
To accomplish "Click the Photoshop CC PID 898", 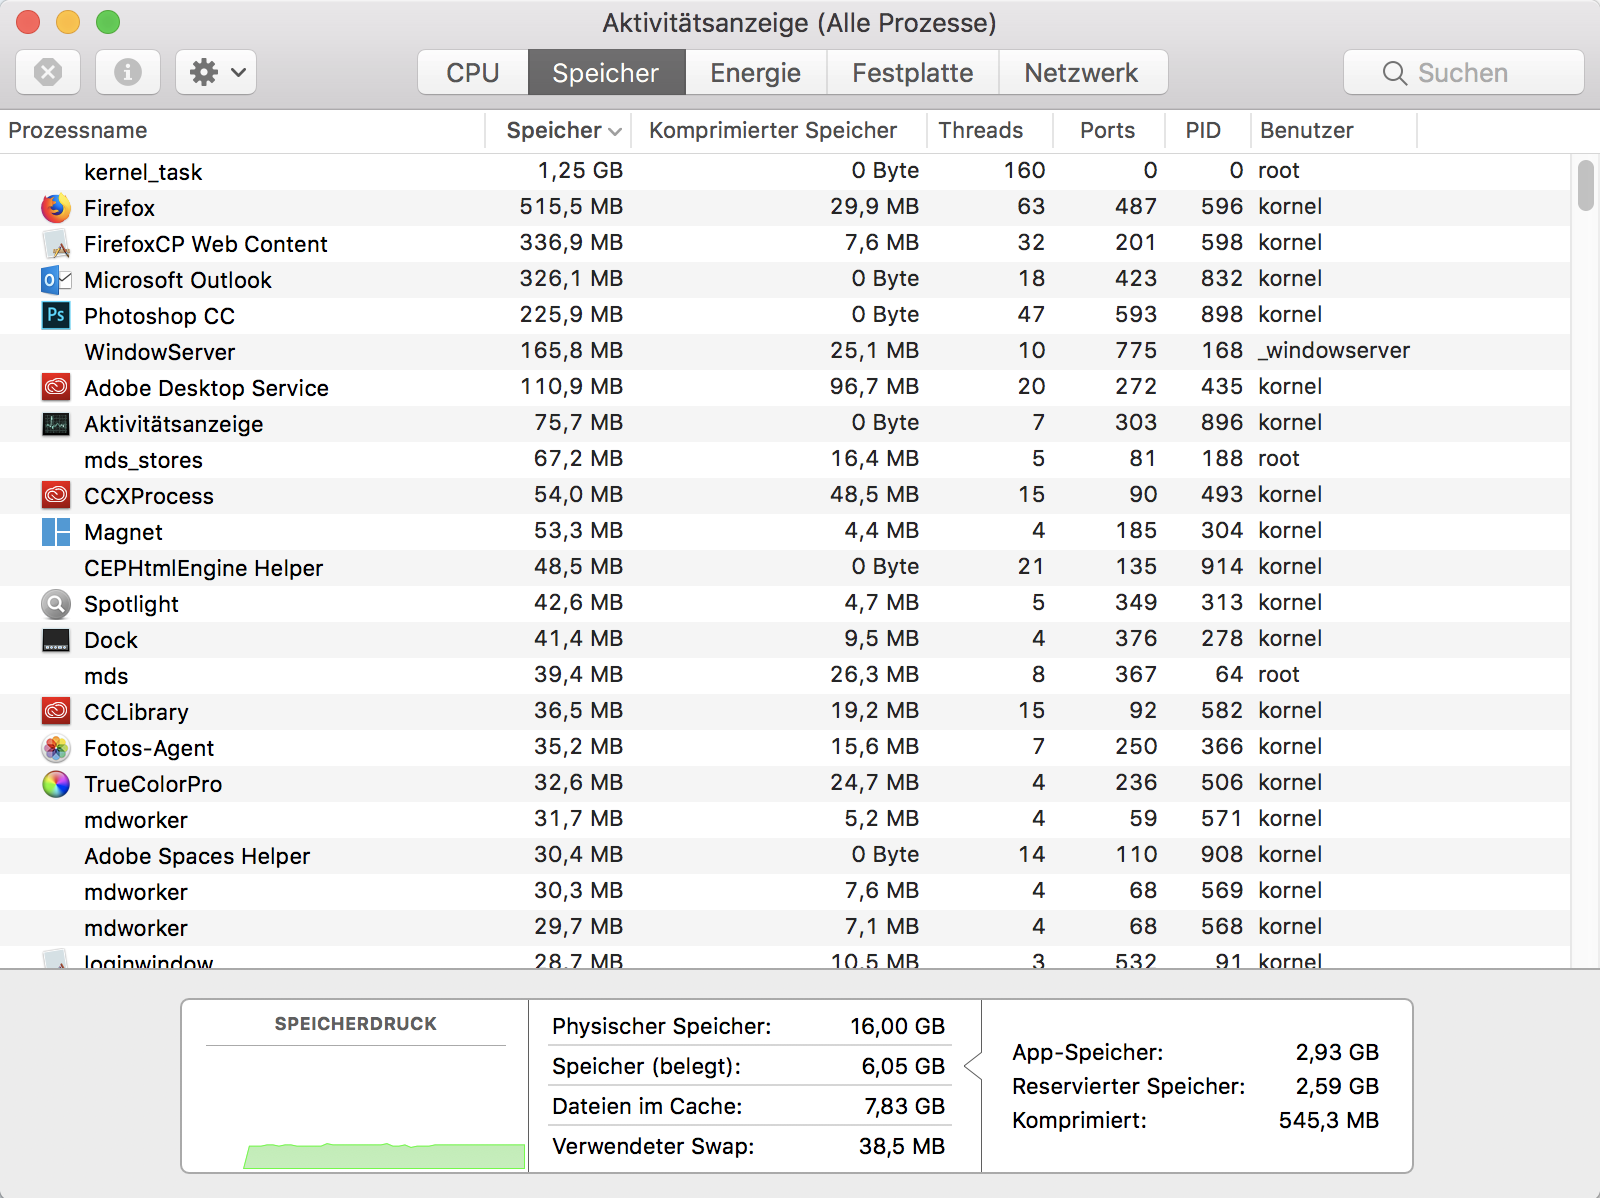I will (1222, 314).
